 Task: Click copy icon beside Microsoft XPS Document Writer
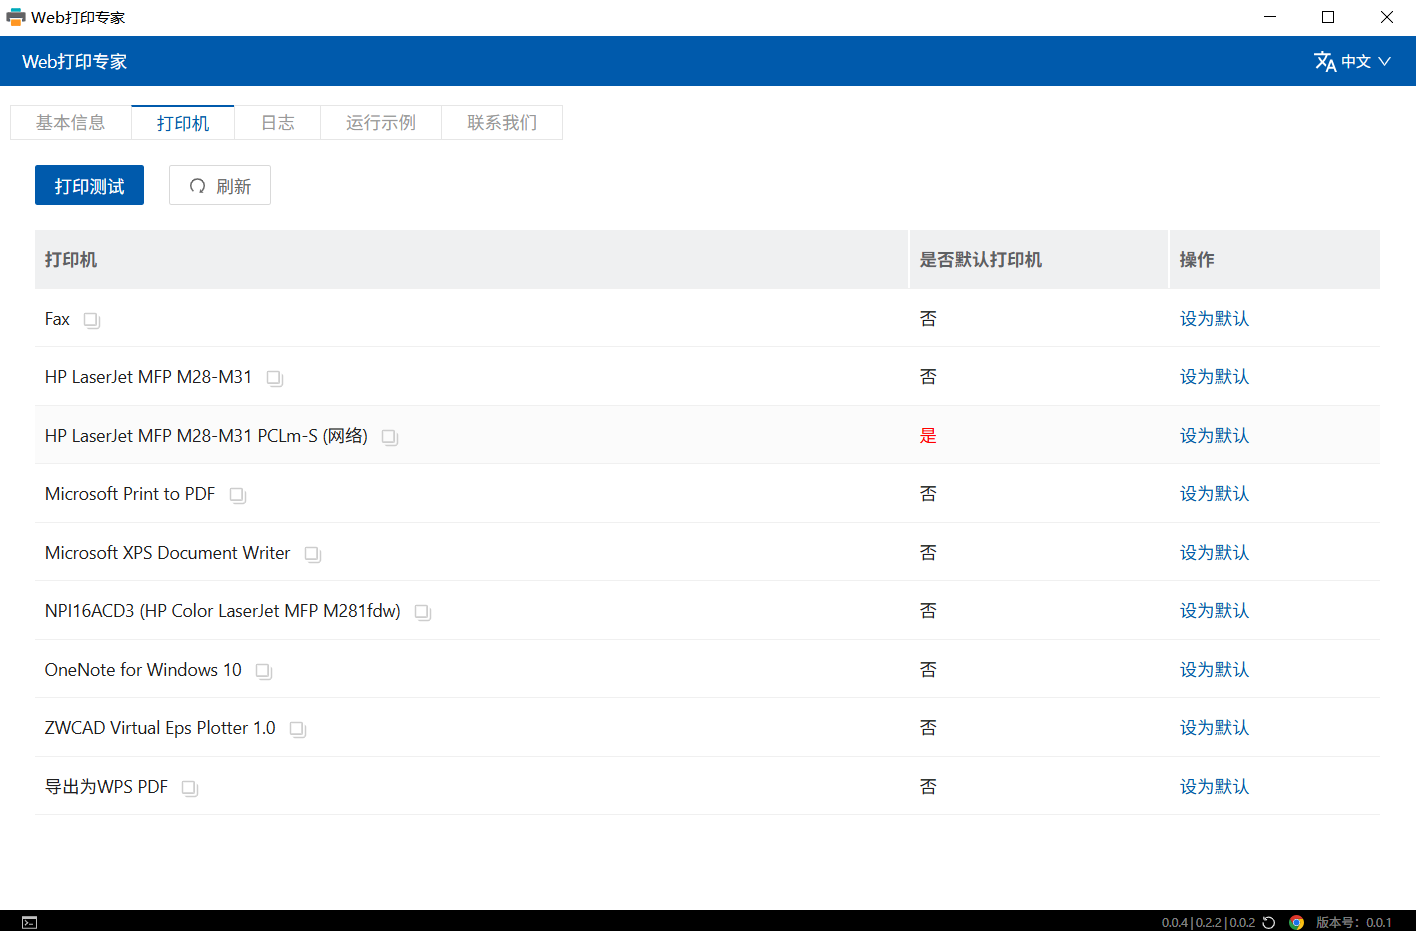tap(312, 554)
